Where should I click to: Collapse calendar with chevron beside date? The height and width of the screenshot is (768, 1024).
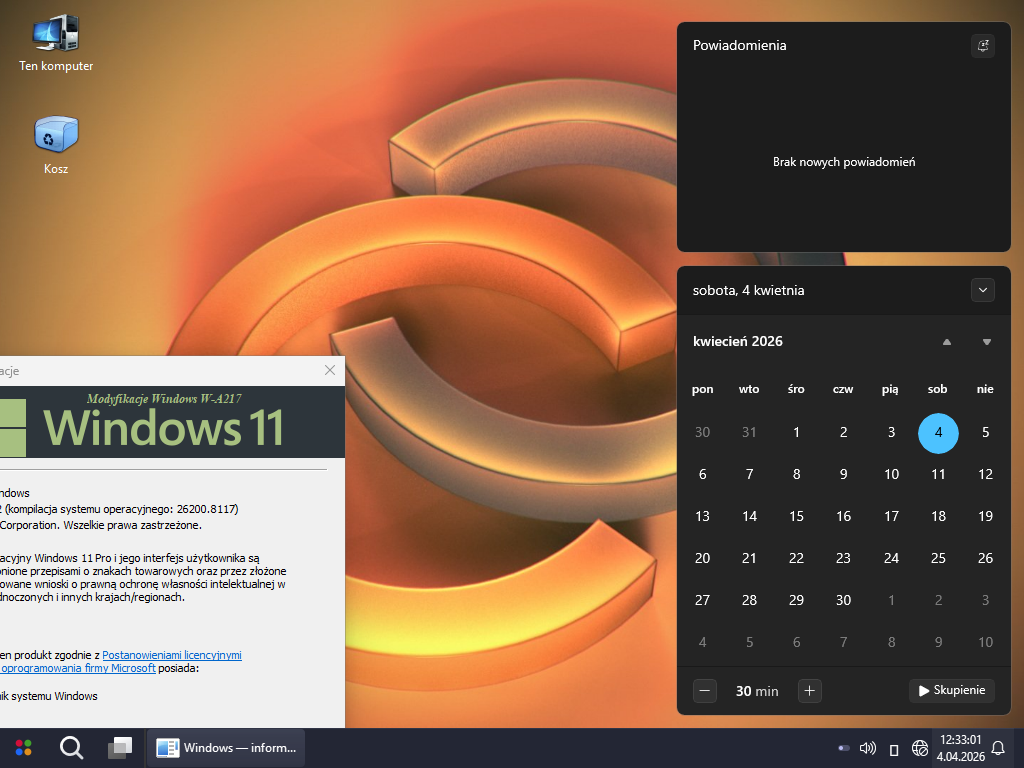point(983,290)
